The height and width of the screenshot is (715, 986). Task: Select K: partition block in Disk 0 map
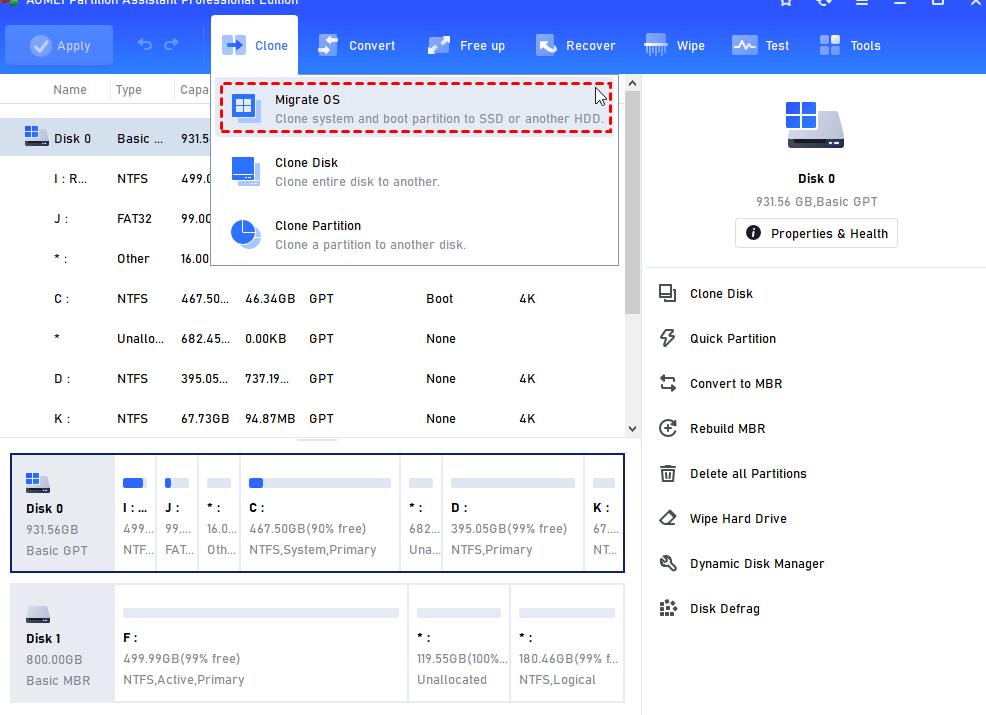click(604, 513)
